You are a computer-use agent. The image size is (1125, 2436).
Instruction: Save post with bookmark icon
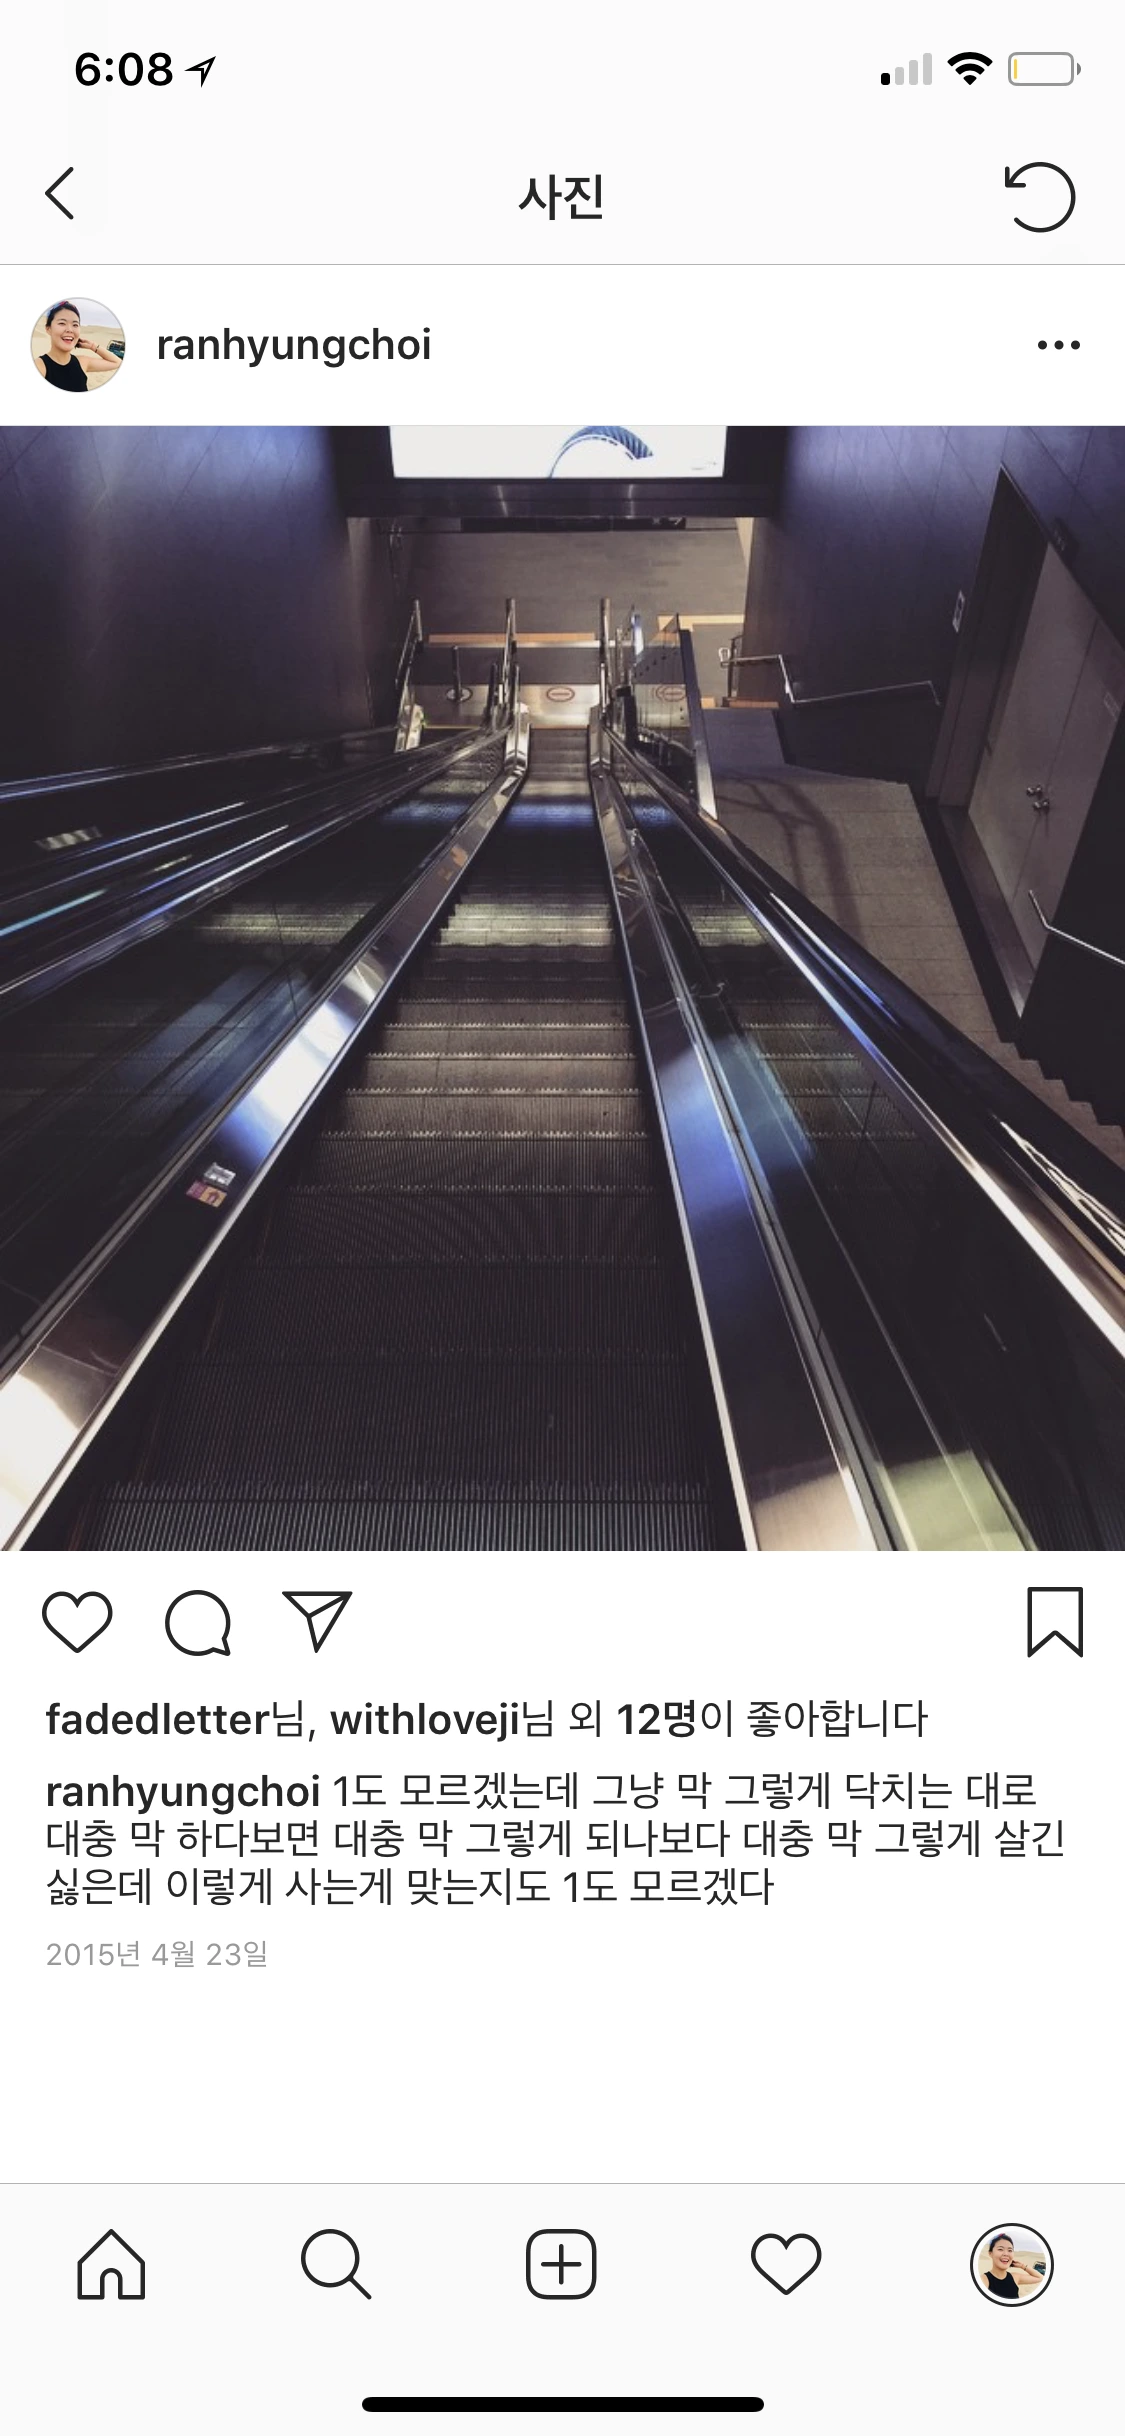point(1055,1621)
